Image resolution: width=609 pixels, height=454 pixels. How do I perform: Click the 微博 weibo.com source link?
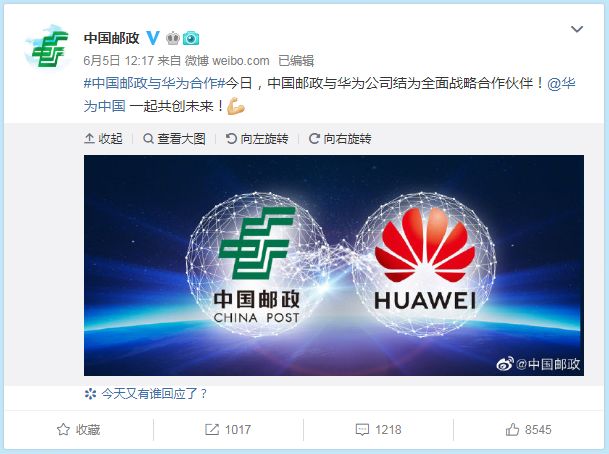tap(227, 61)
